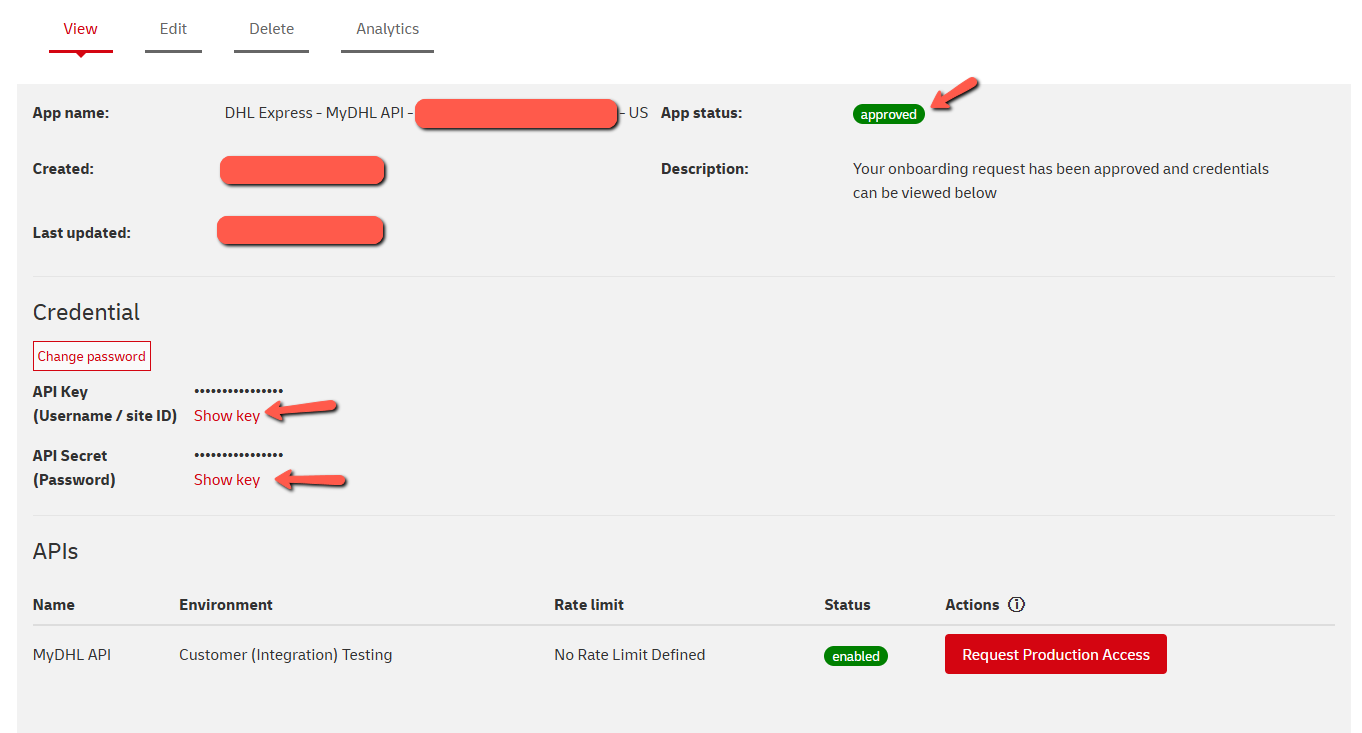Click the Change password button

(x=92, y=356)
